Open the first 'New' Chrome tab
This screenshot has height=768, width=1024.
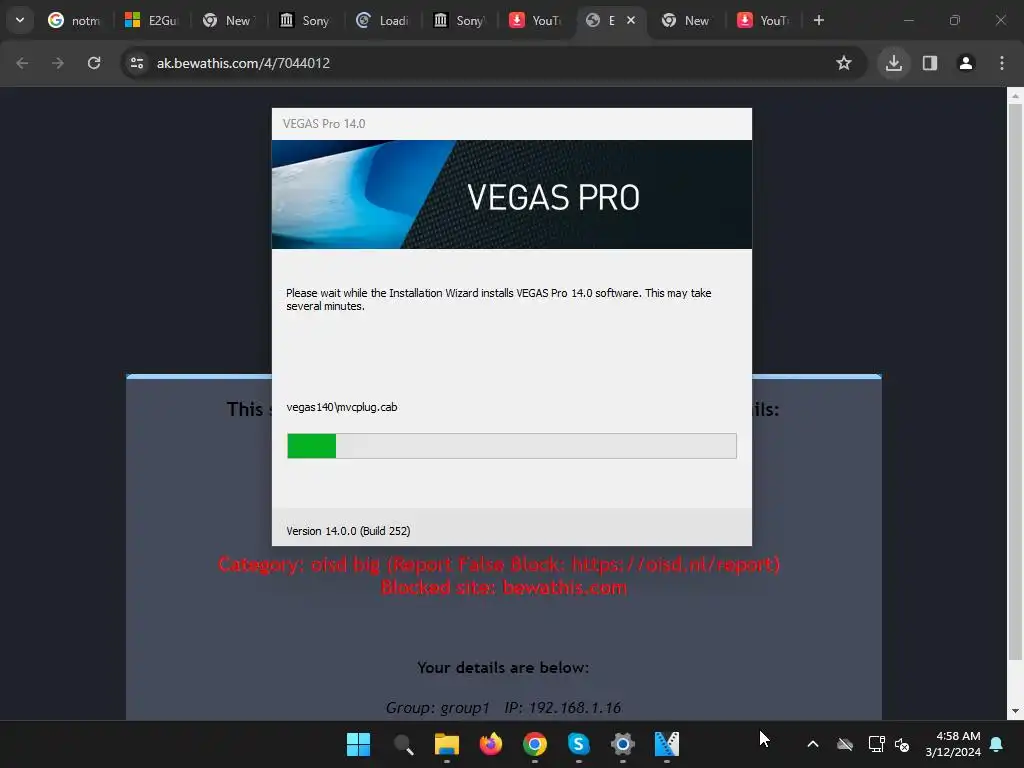coord(228,20)
